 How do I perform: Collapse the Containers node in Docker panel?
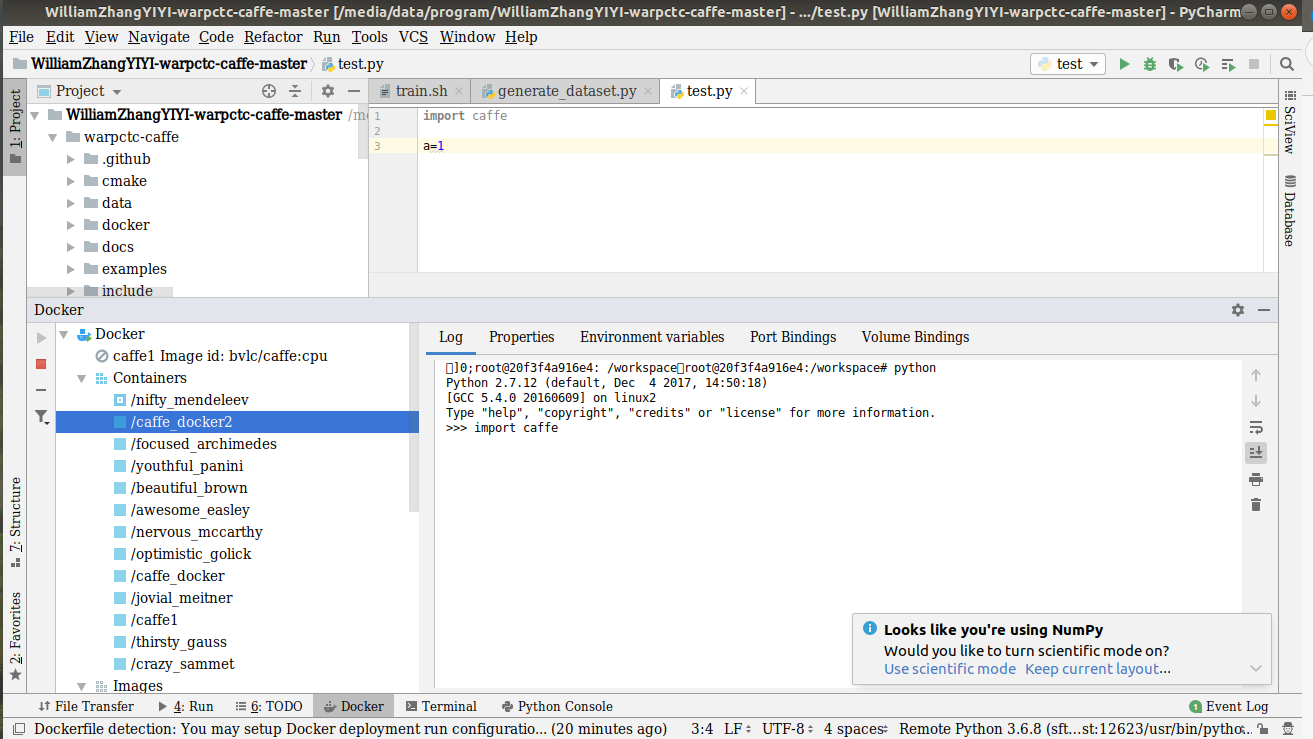(x=81, y=378)
